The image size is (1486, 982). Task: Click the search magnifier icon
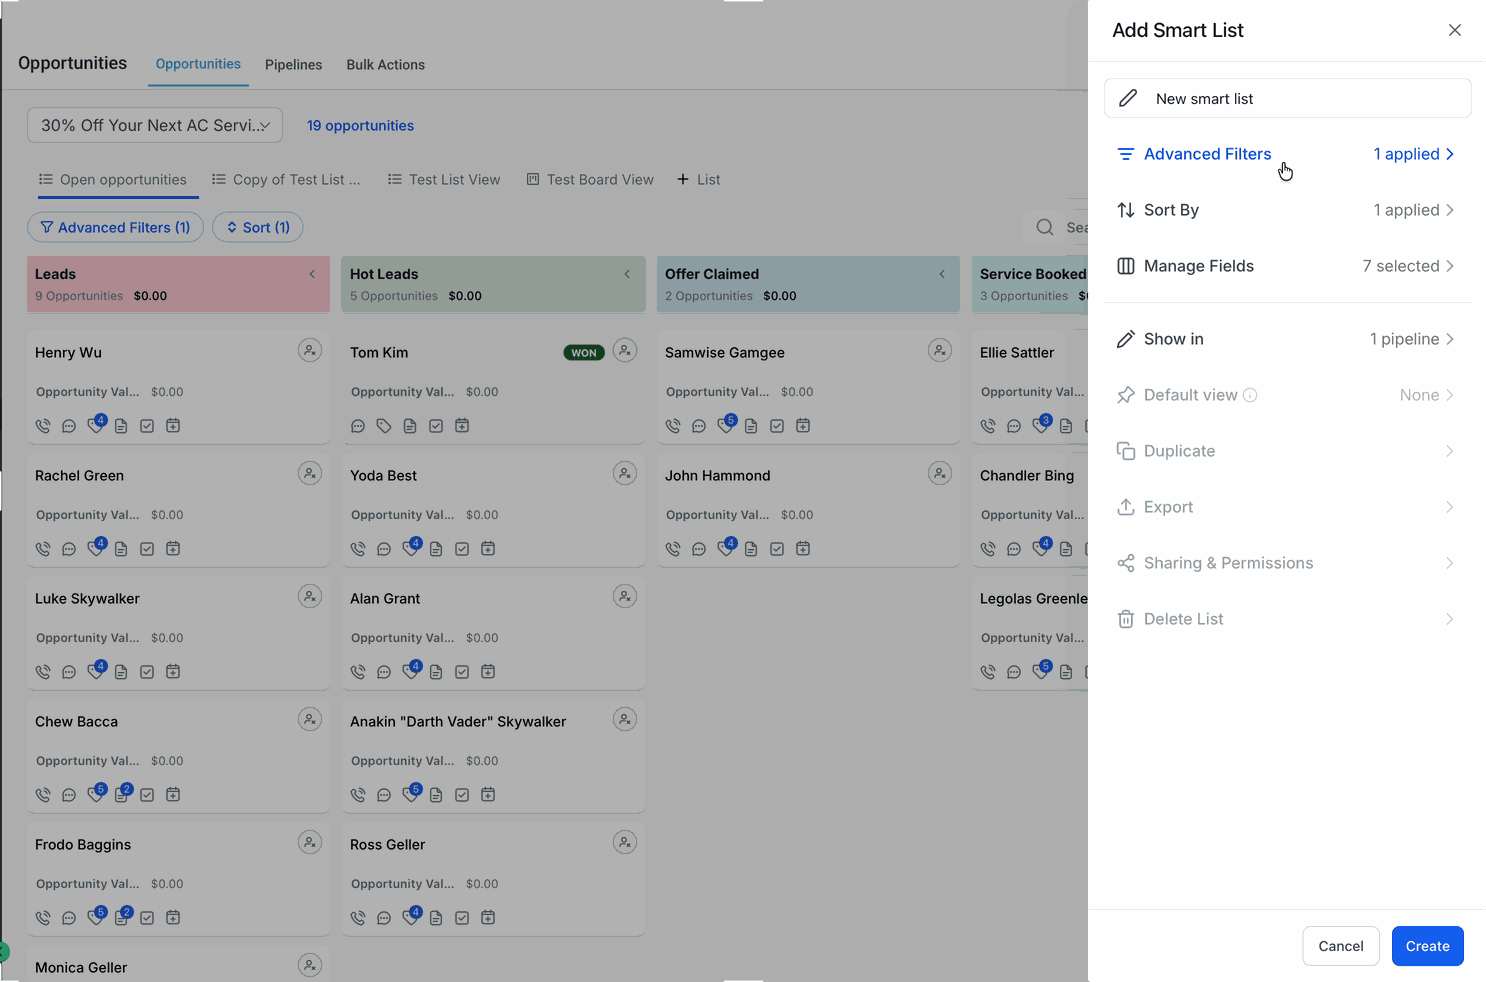coord(1045,227)
